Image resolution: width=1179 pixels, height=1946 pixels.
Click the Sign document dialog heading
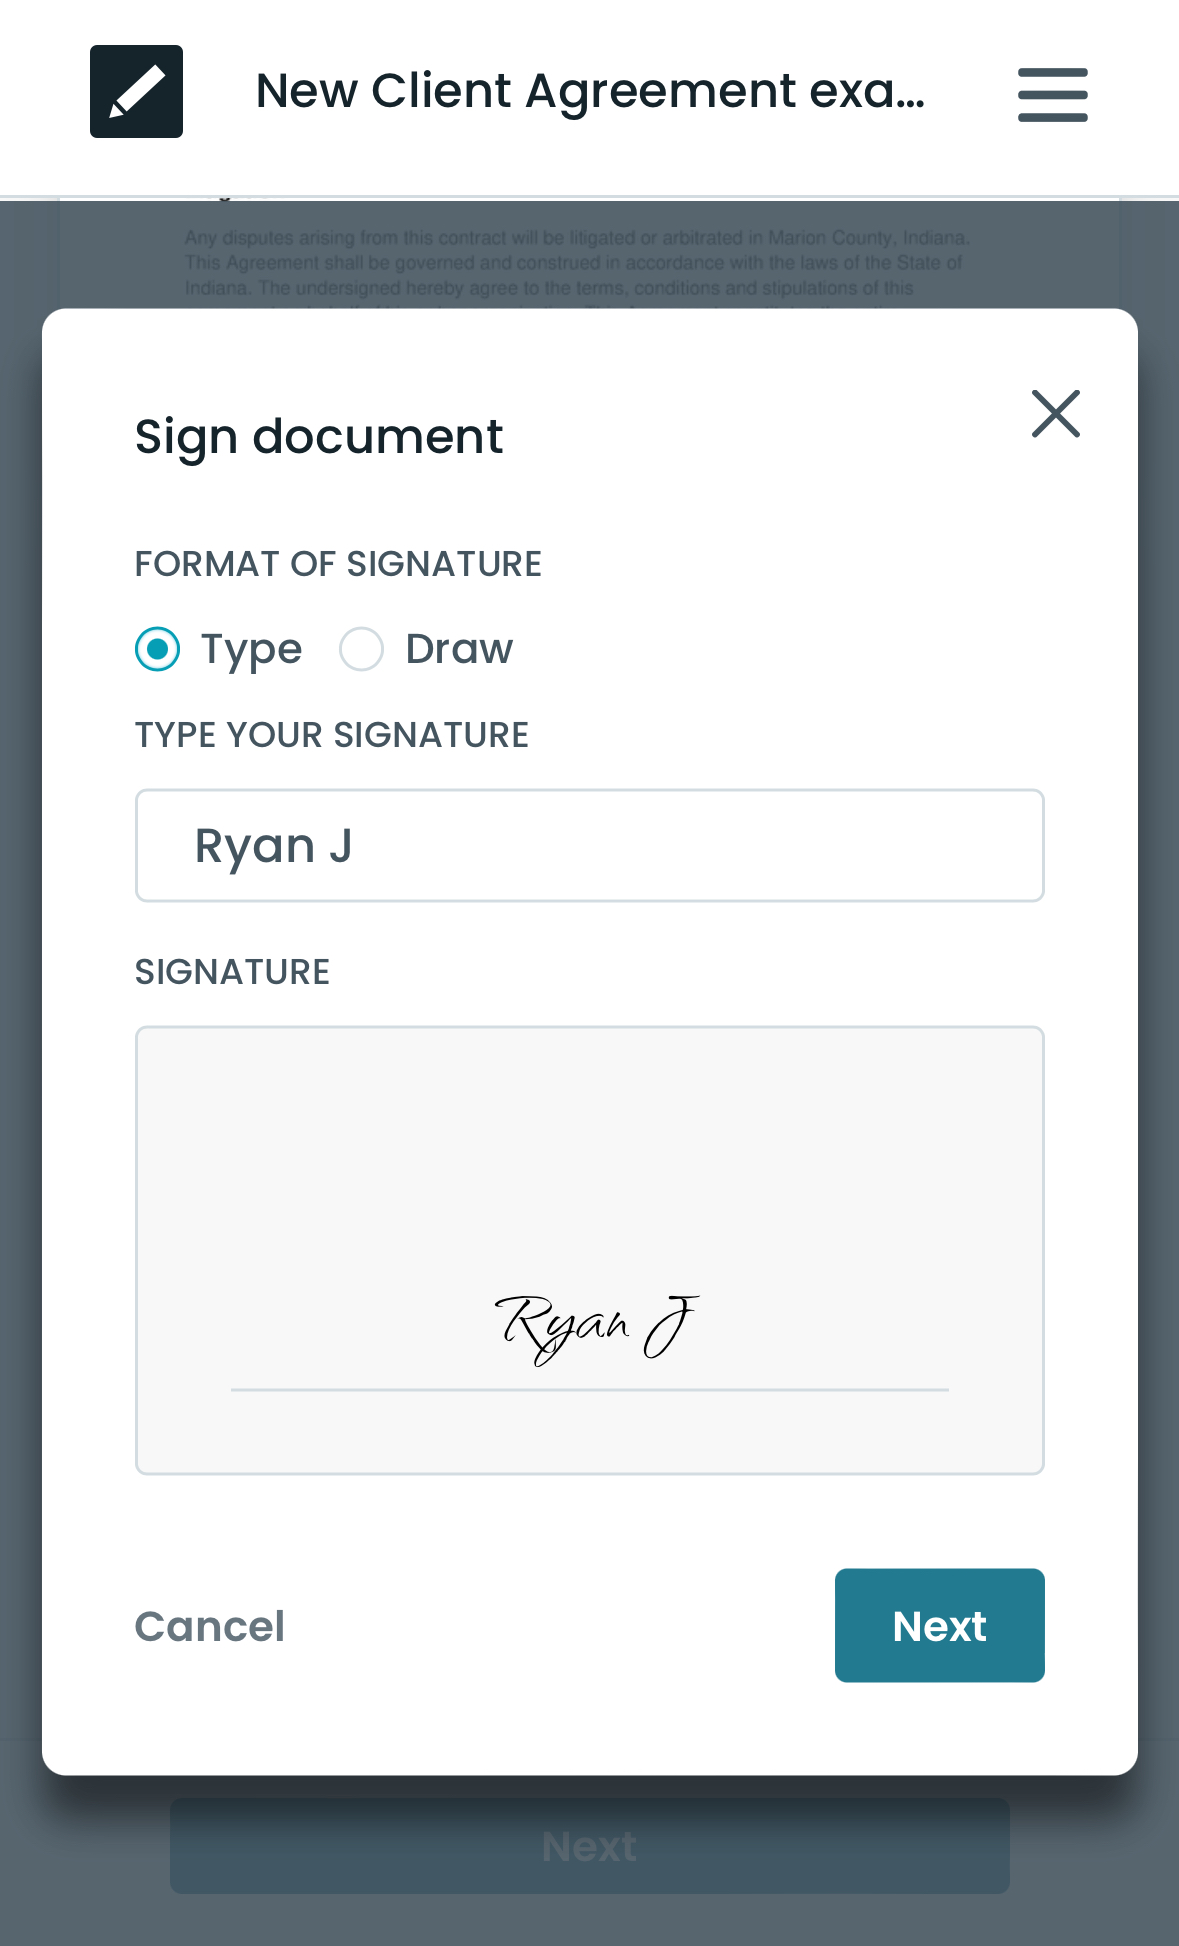(x=318, y=435)
